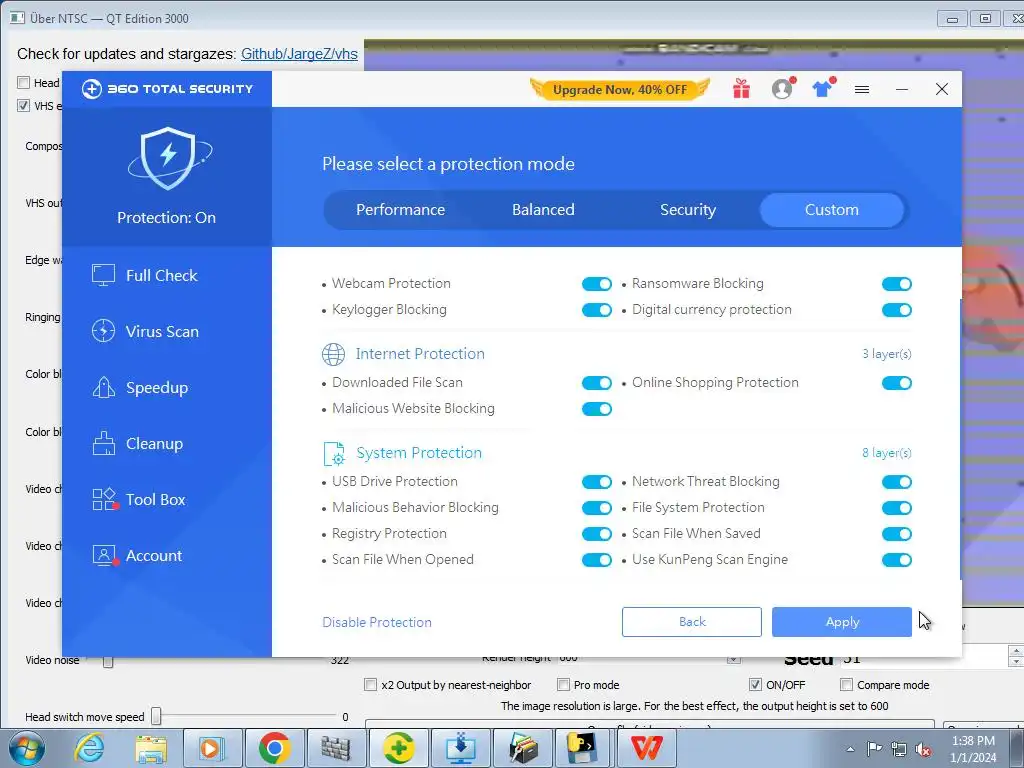Screen dimensions: 1024x768
Task: Click the settings list vertical scrollbar
Action: [x=960, y=439]
